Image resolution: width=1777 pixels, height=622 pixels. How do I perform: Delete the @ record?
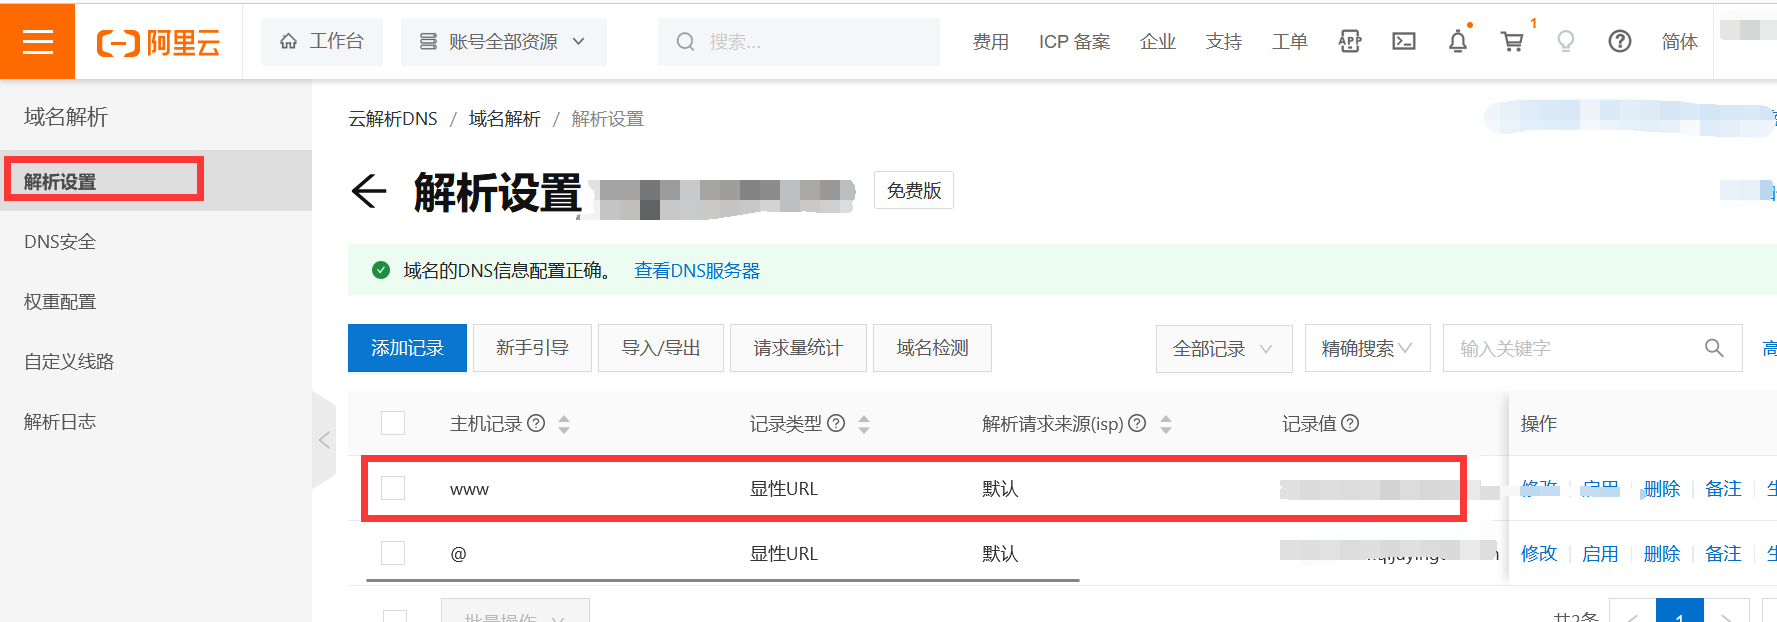coord(1662,553)
